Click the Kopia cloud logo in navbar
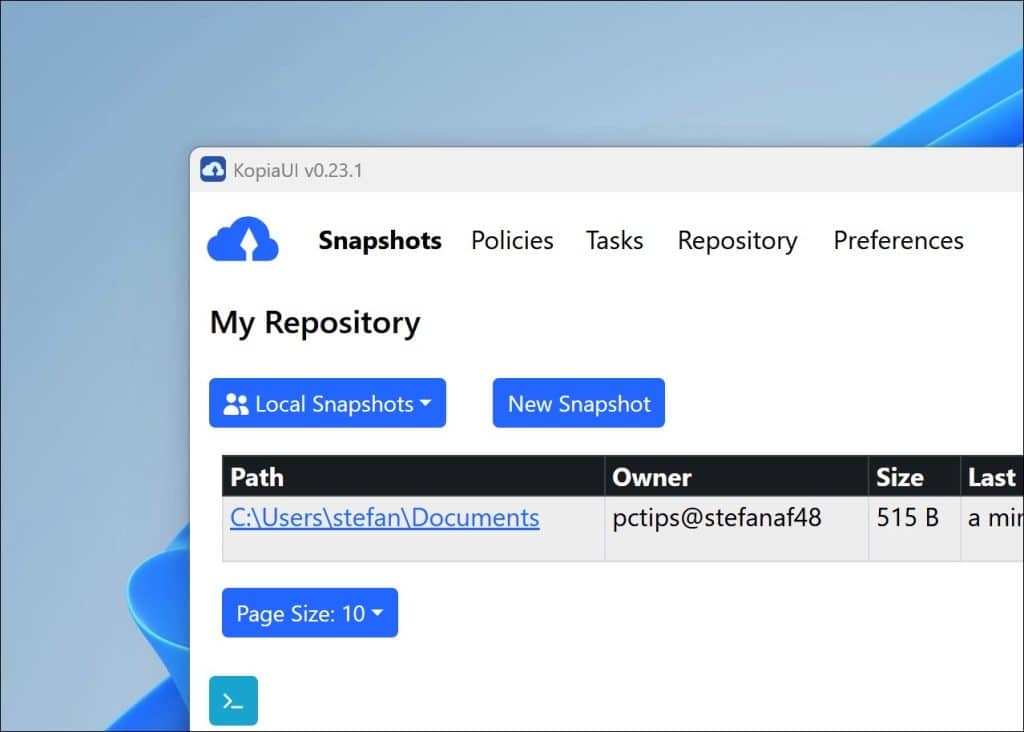The width and height of the screenshot is (1024, 732). pyautogui.click(x=243, y=239)
